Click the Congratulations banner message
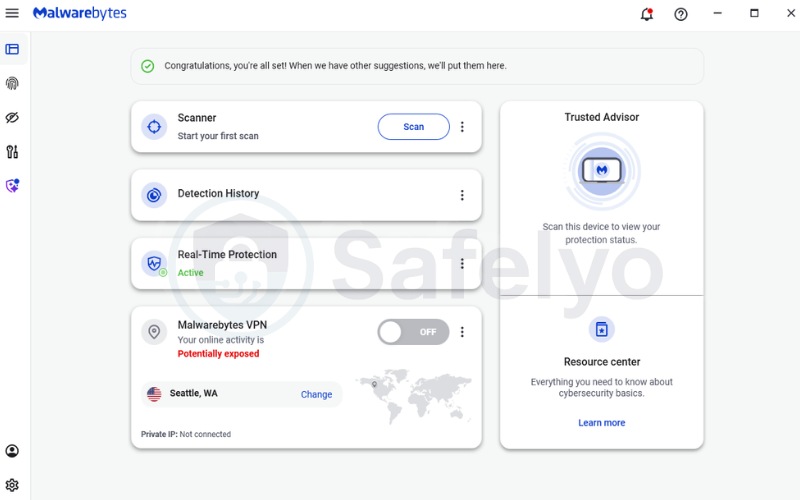 click(335, 66)
